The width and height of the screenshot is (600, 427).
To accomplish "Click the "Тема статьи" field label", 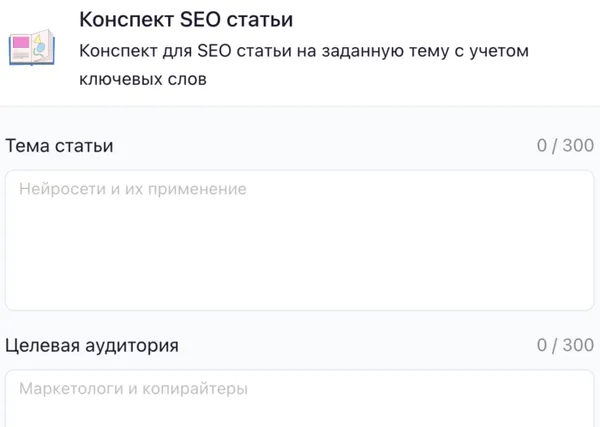I will click(60, 146).
